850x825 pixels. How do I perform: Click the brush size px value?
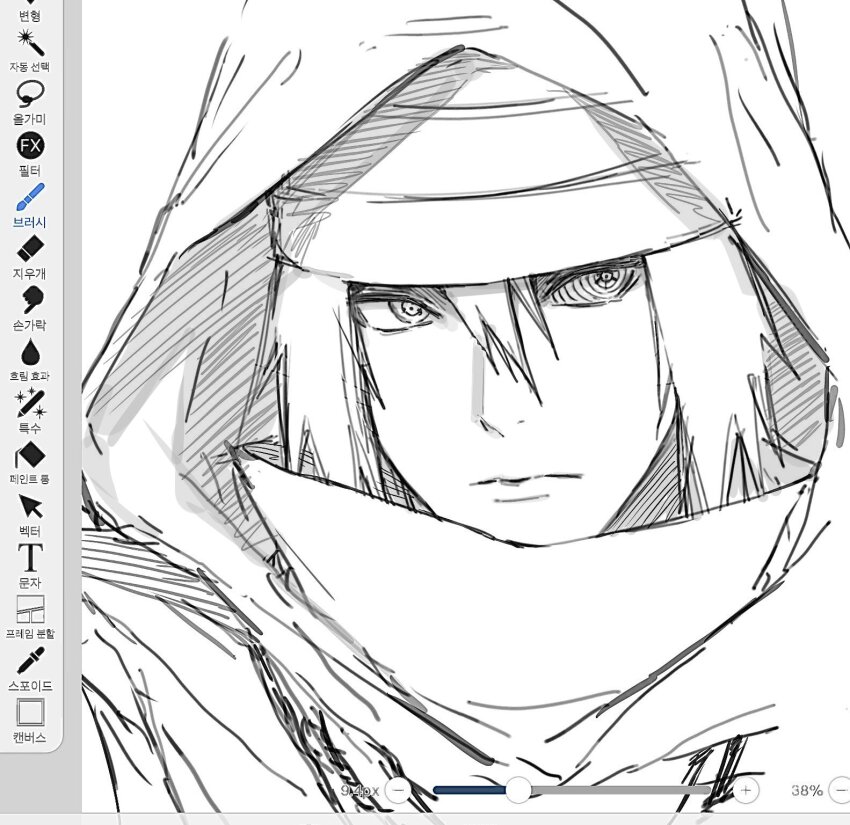pyautogui.click(x=360, y=790)
